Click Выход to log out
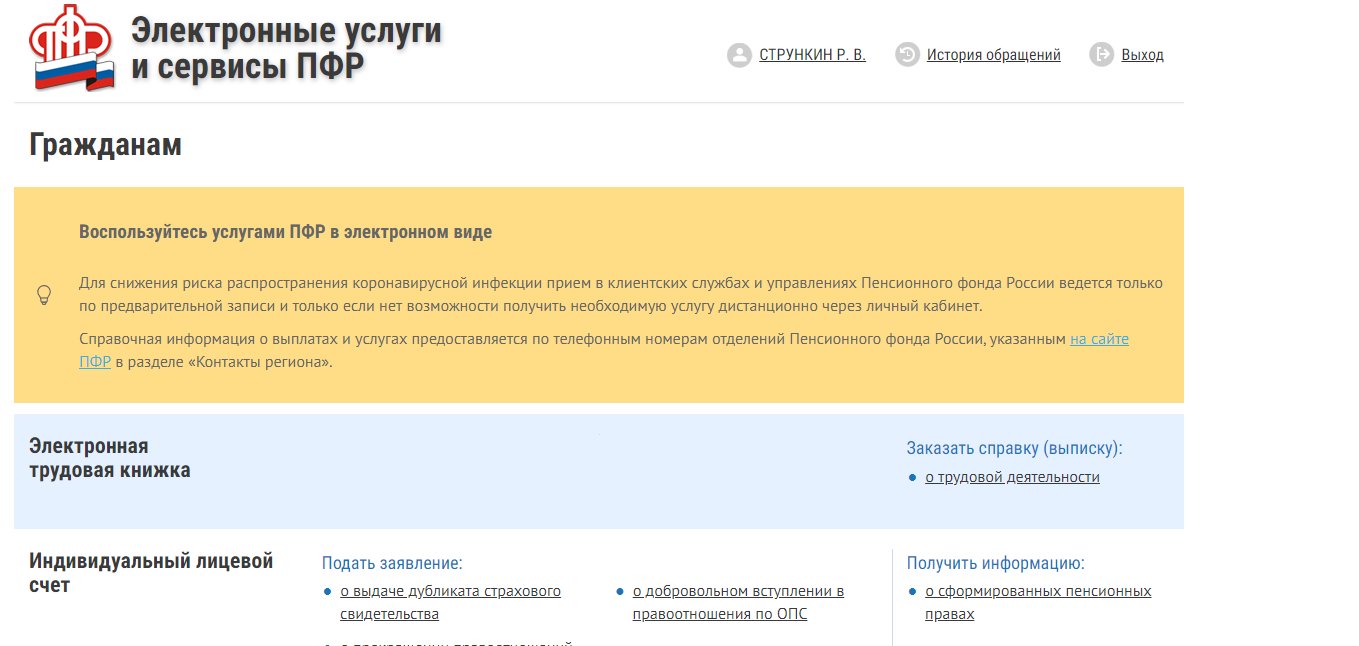Screen dimensions: 1359x646 pyautogui.click(x=1145, y=55)
